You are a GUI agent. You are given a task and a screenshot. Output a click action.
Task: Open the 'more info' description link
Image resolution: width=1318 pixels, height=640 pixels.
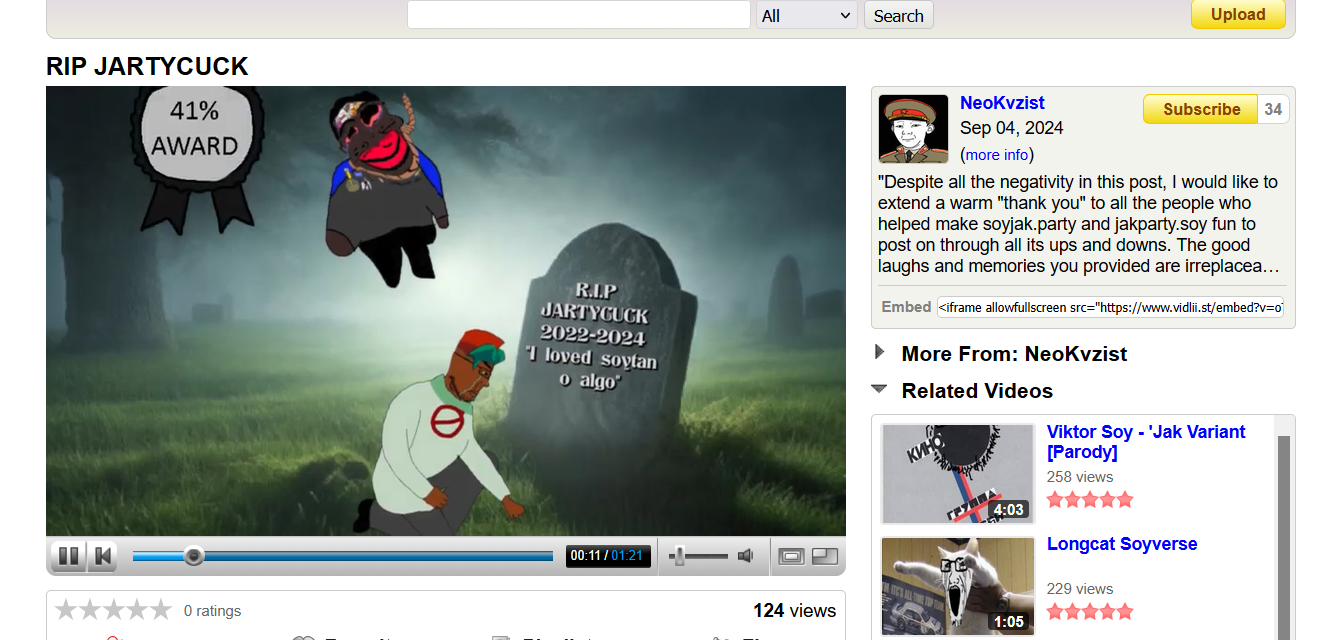[997, 155]
